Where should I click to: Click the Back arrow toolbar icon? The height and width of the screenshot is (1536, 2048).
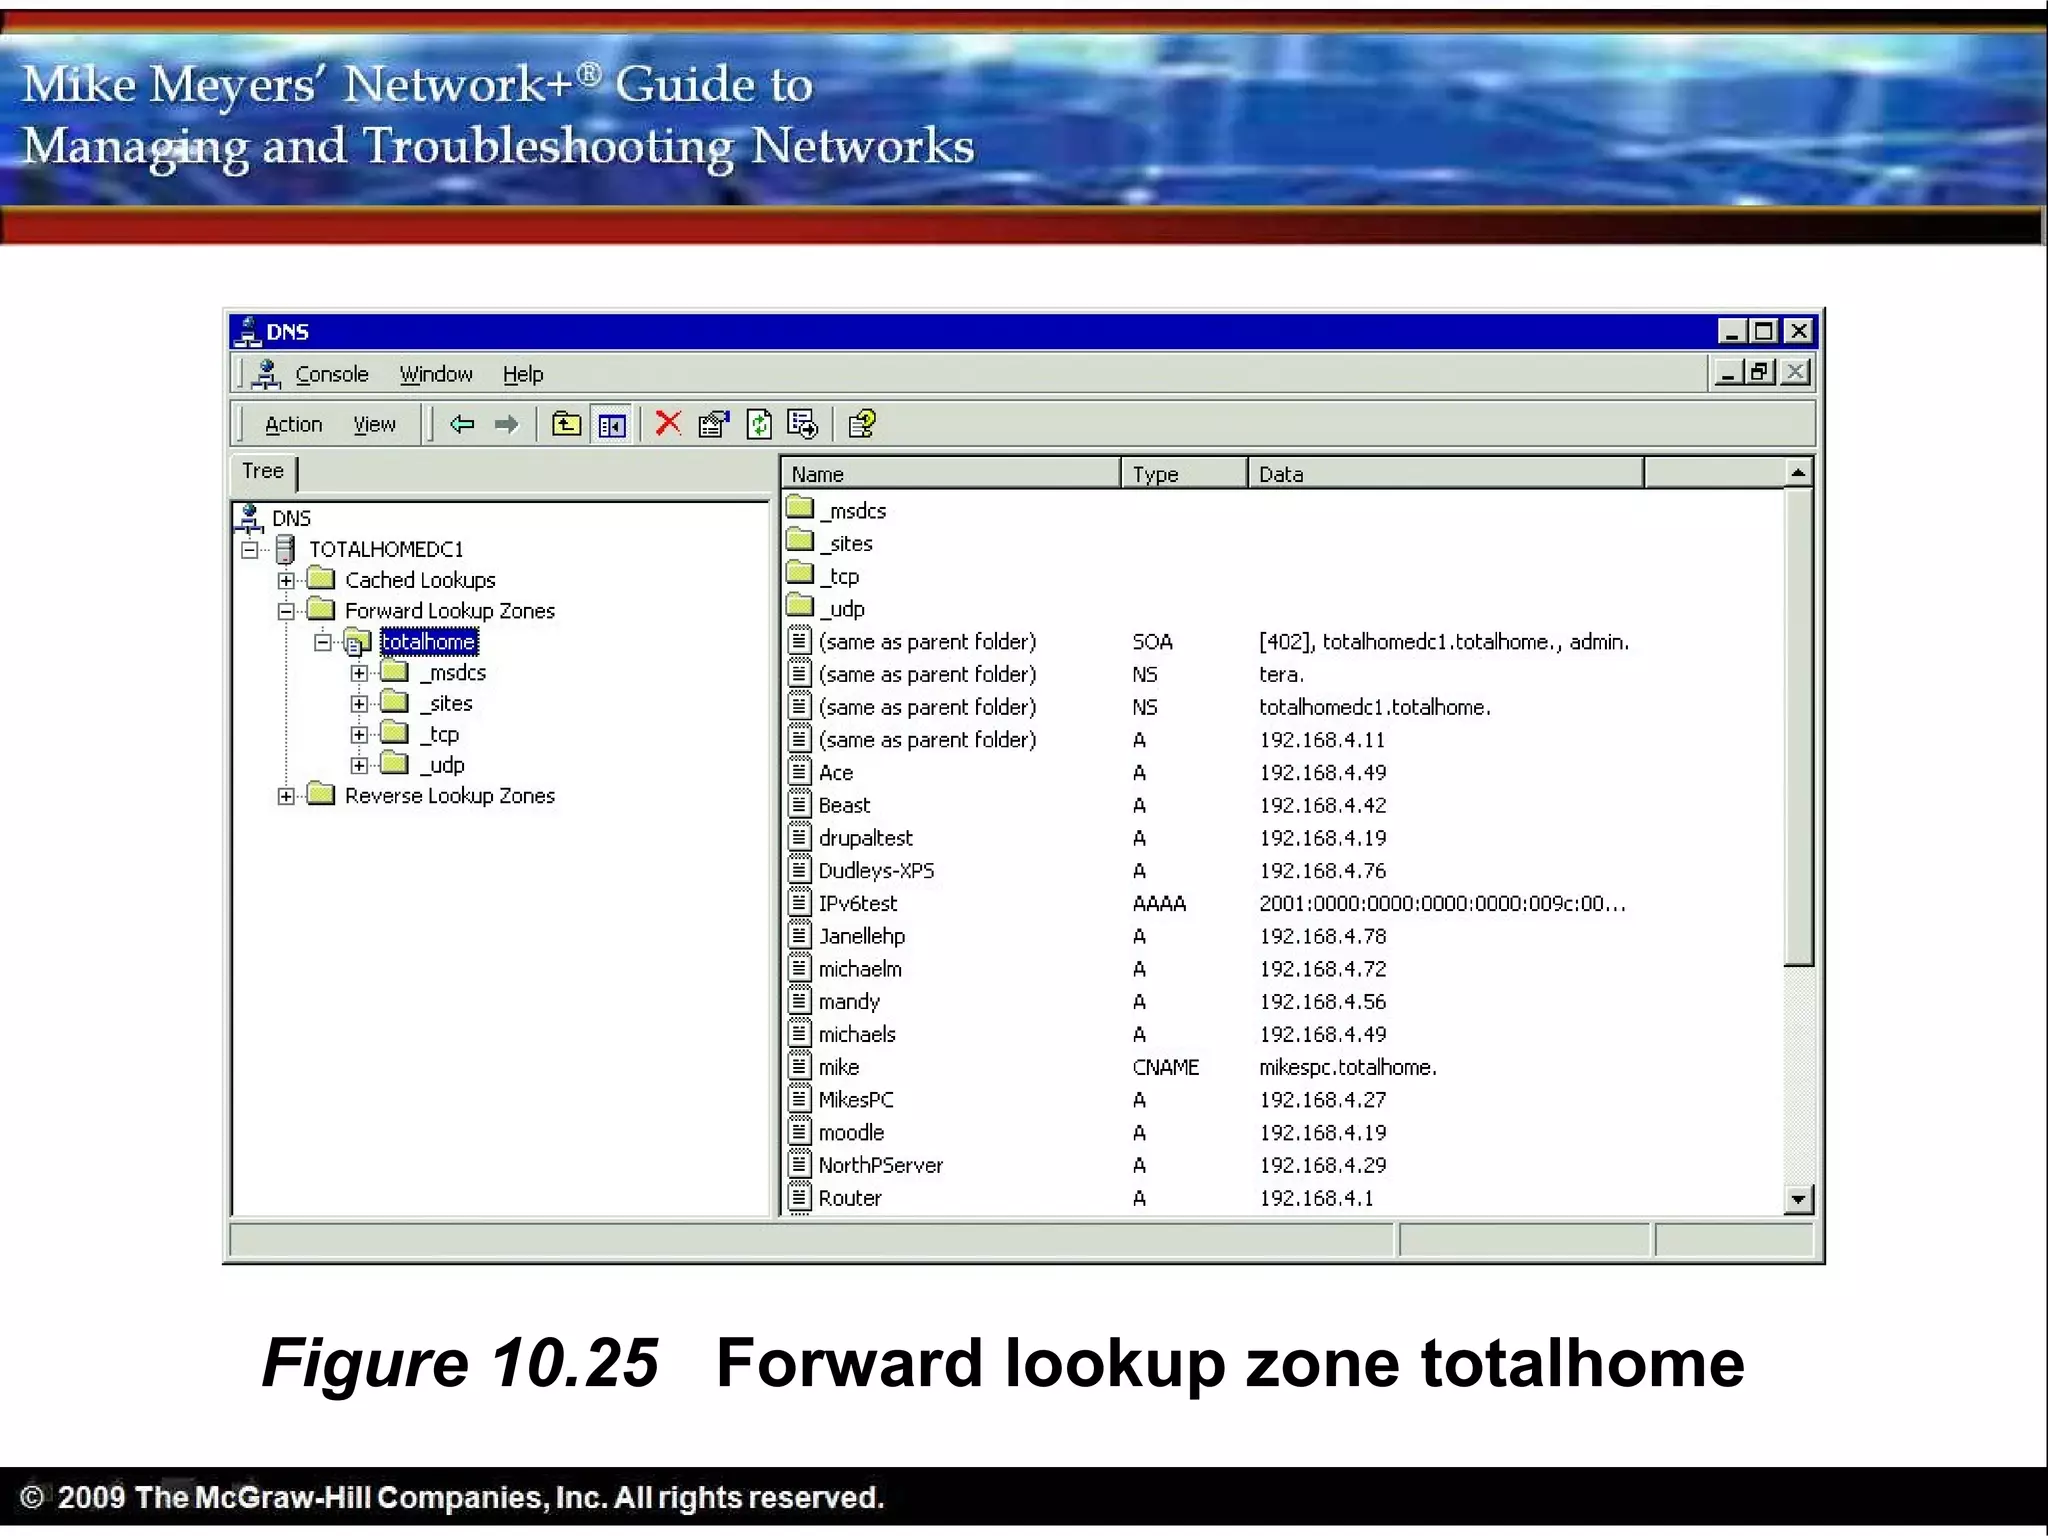(x=462, y=424)
